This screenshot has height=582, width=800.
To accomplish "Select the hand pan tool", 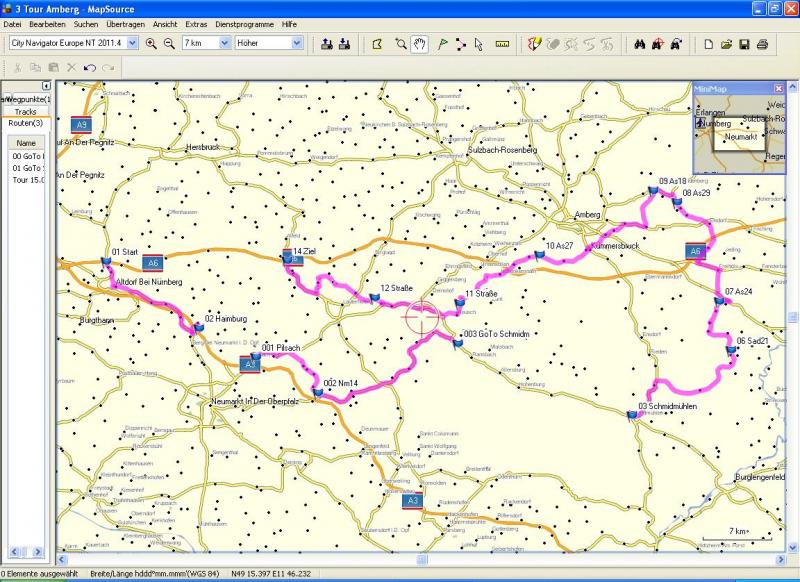I will 419,44.
